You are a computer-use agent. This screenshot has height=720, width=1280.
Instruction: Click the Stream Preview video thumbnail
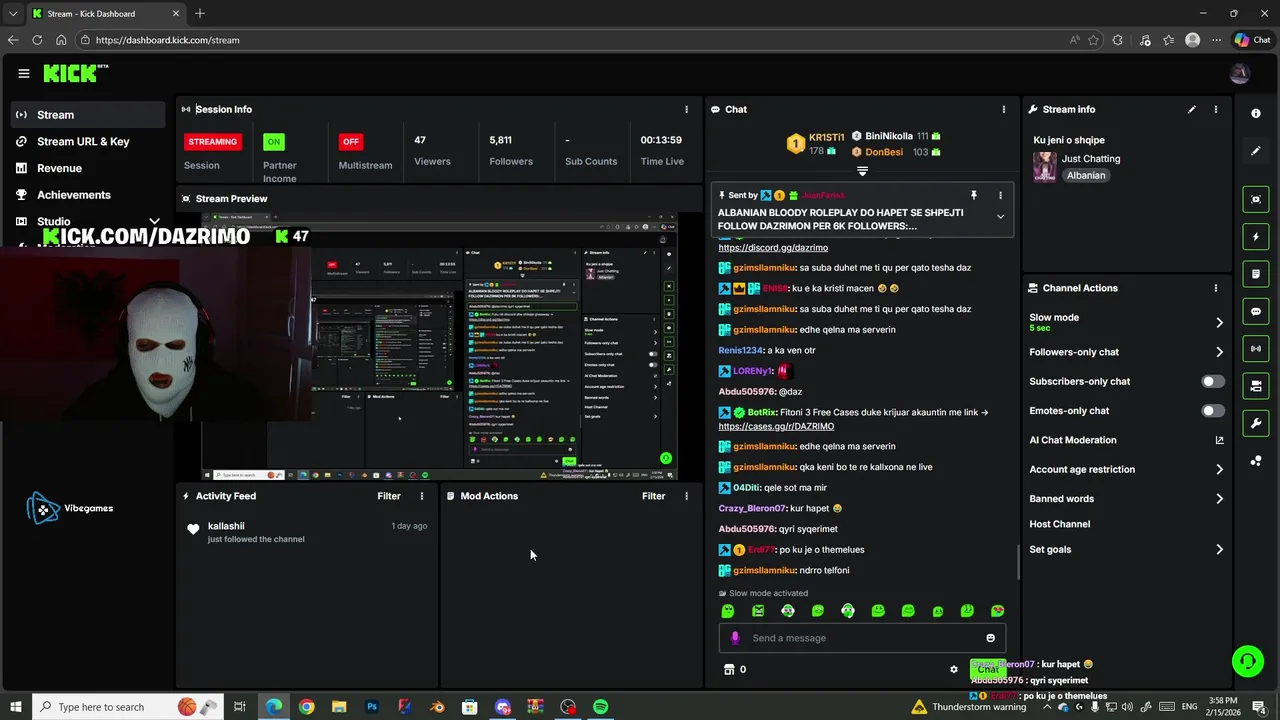pos(439,346)
